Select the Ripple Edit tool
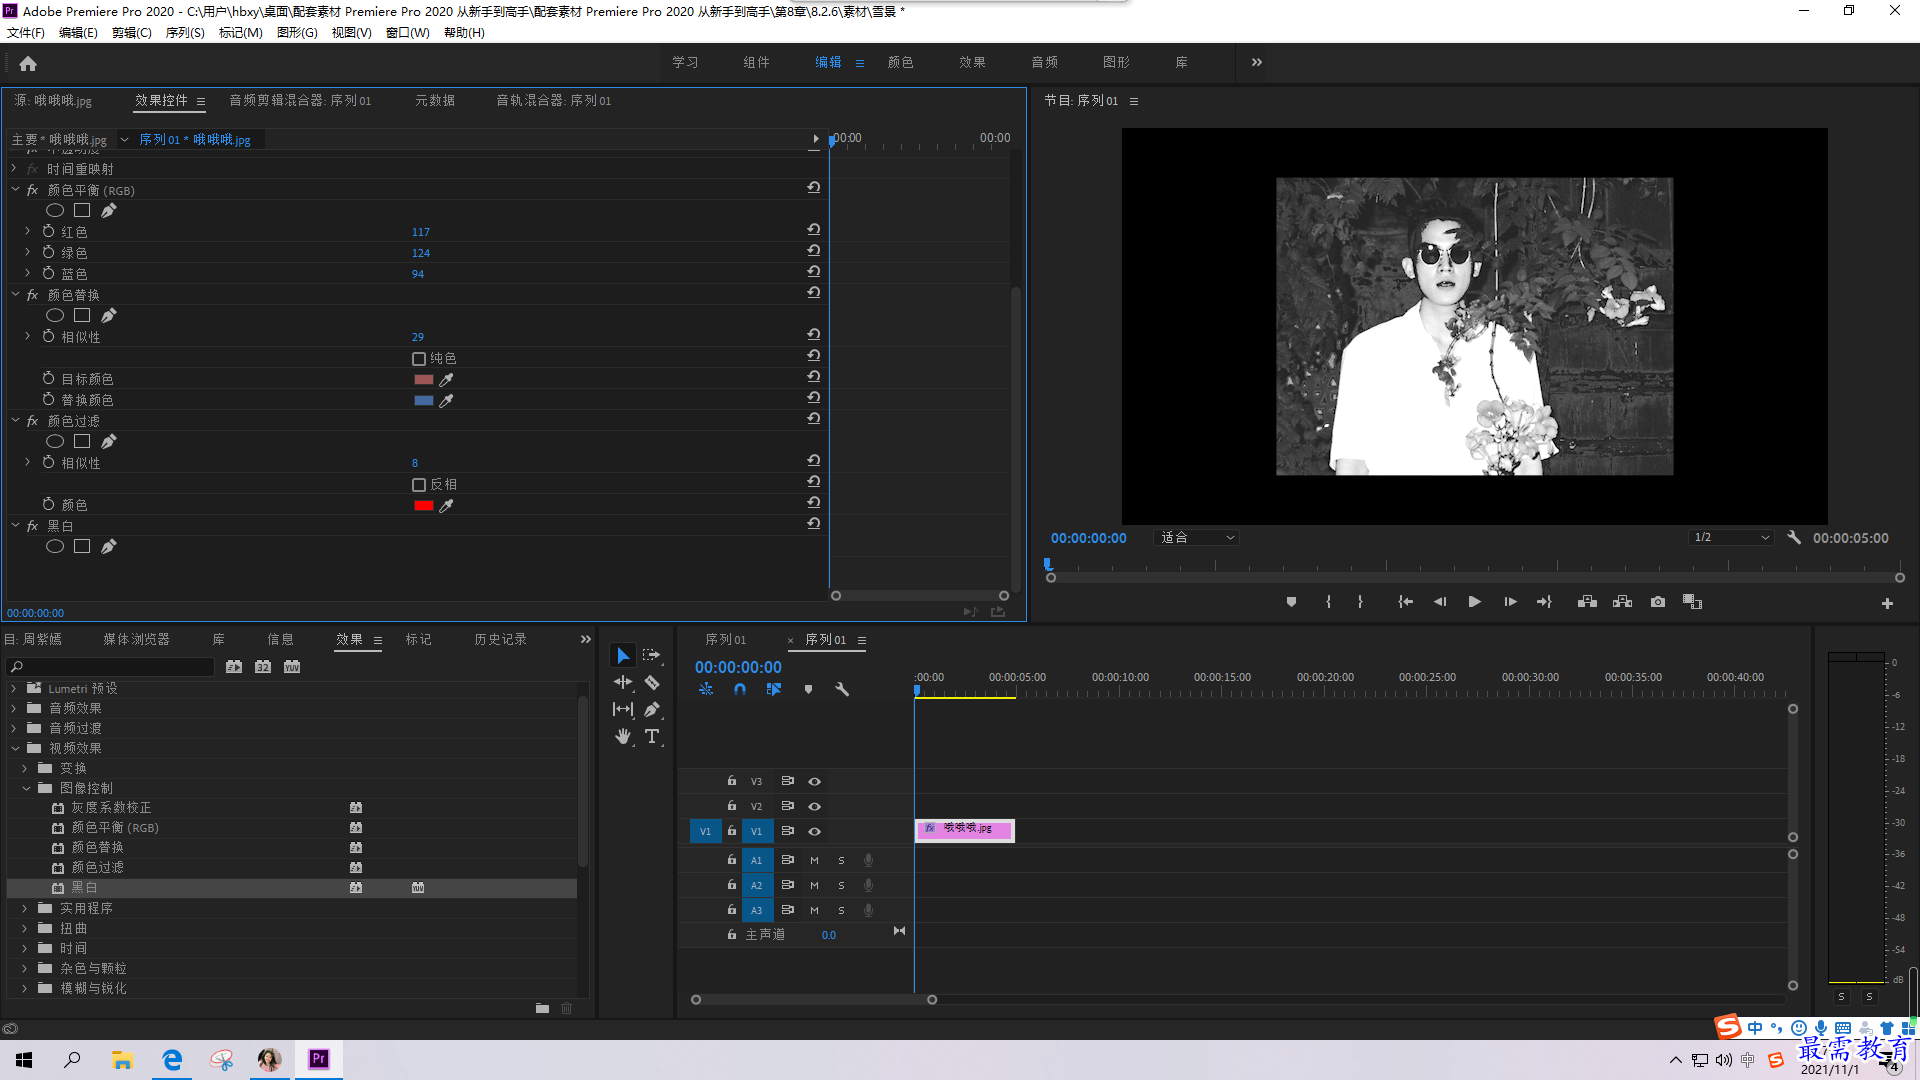1920x1080 pixels. [622, 682]
